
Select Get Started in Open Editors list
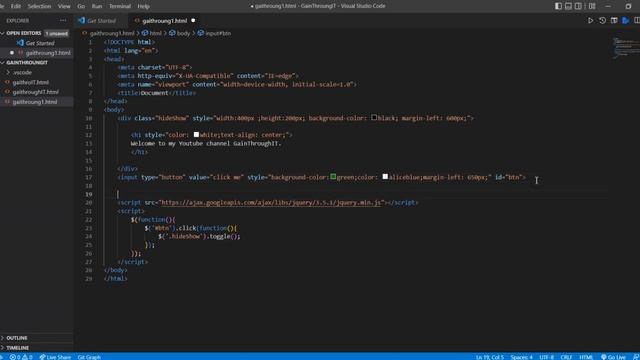[x=40, y=43]
